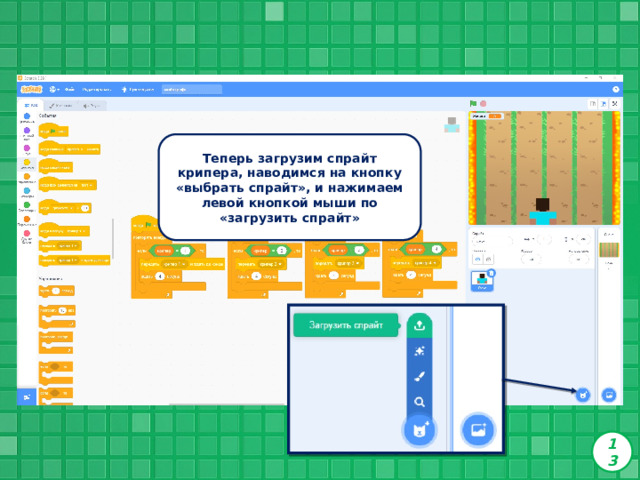Switch to fullscreen stage mode
640x480 pixels.
click(615, 104)
